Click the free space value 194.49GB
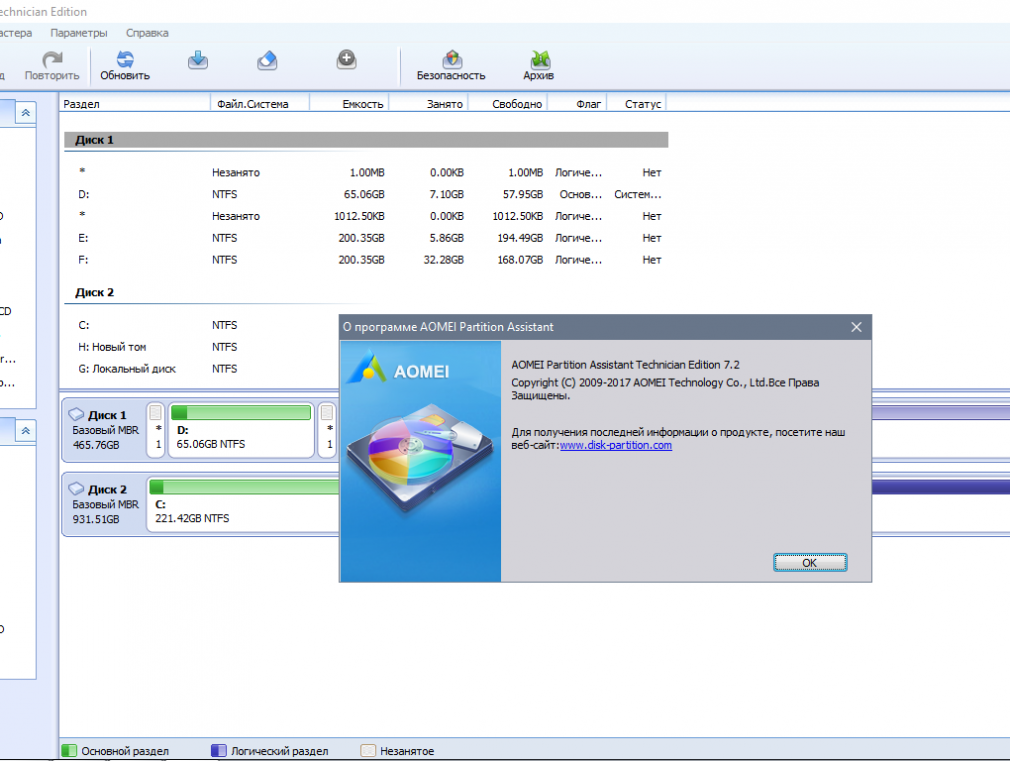Viewport: 1010px width, 761px height. 520,238
